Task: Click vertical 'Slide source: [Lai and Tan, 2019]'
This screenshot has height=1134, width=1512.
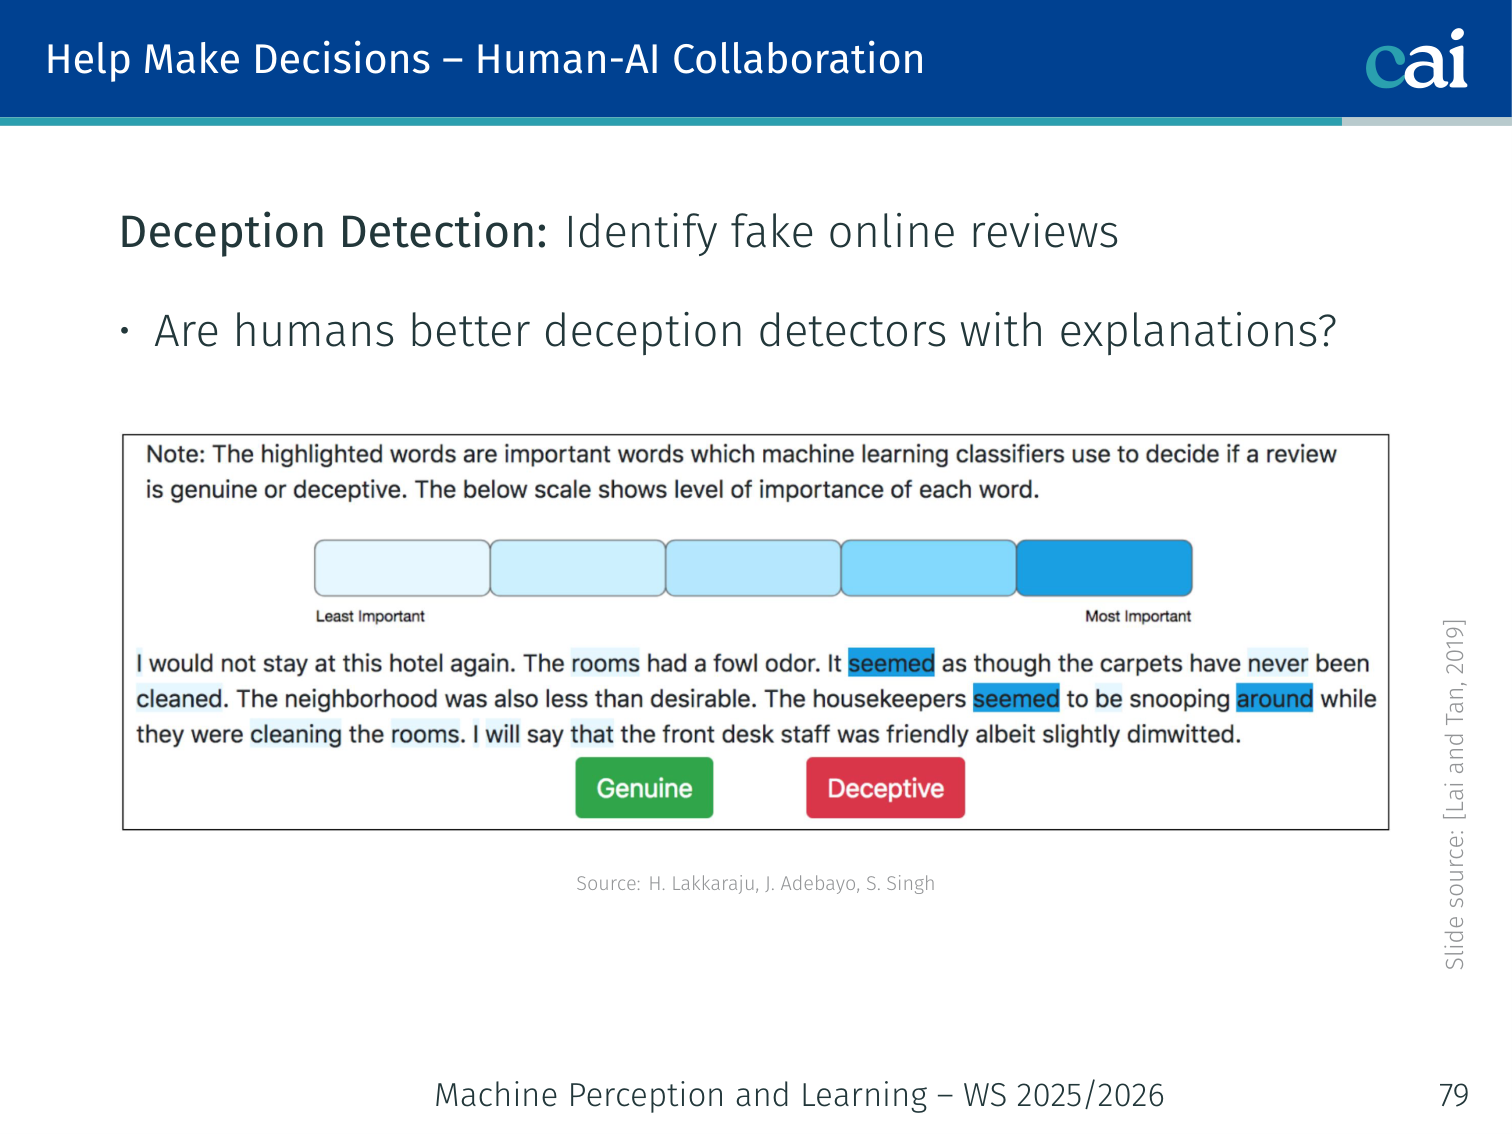Action: tap(1454, 795)
